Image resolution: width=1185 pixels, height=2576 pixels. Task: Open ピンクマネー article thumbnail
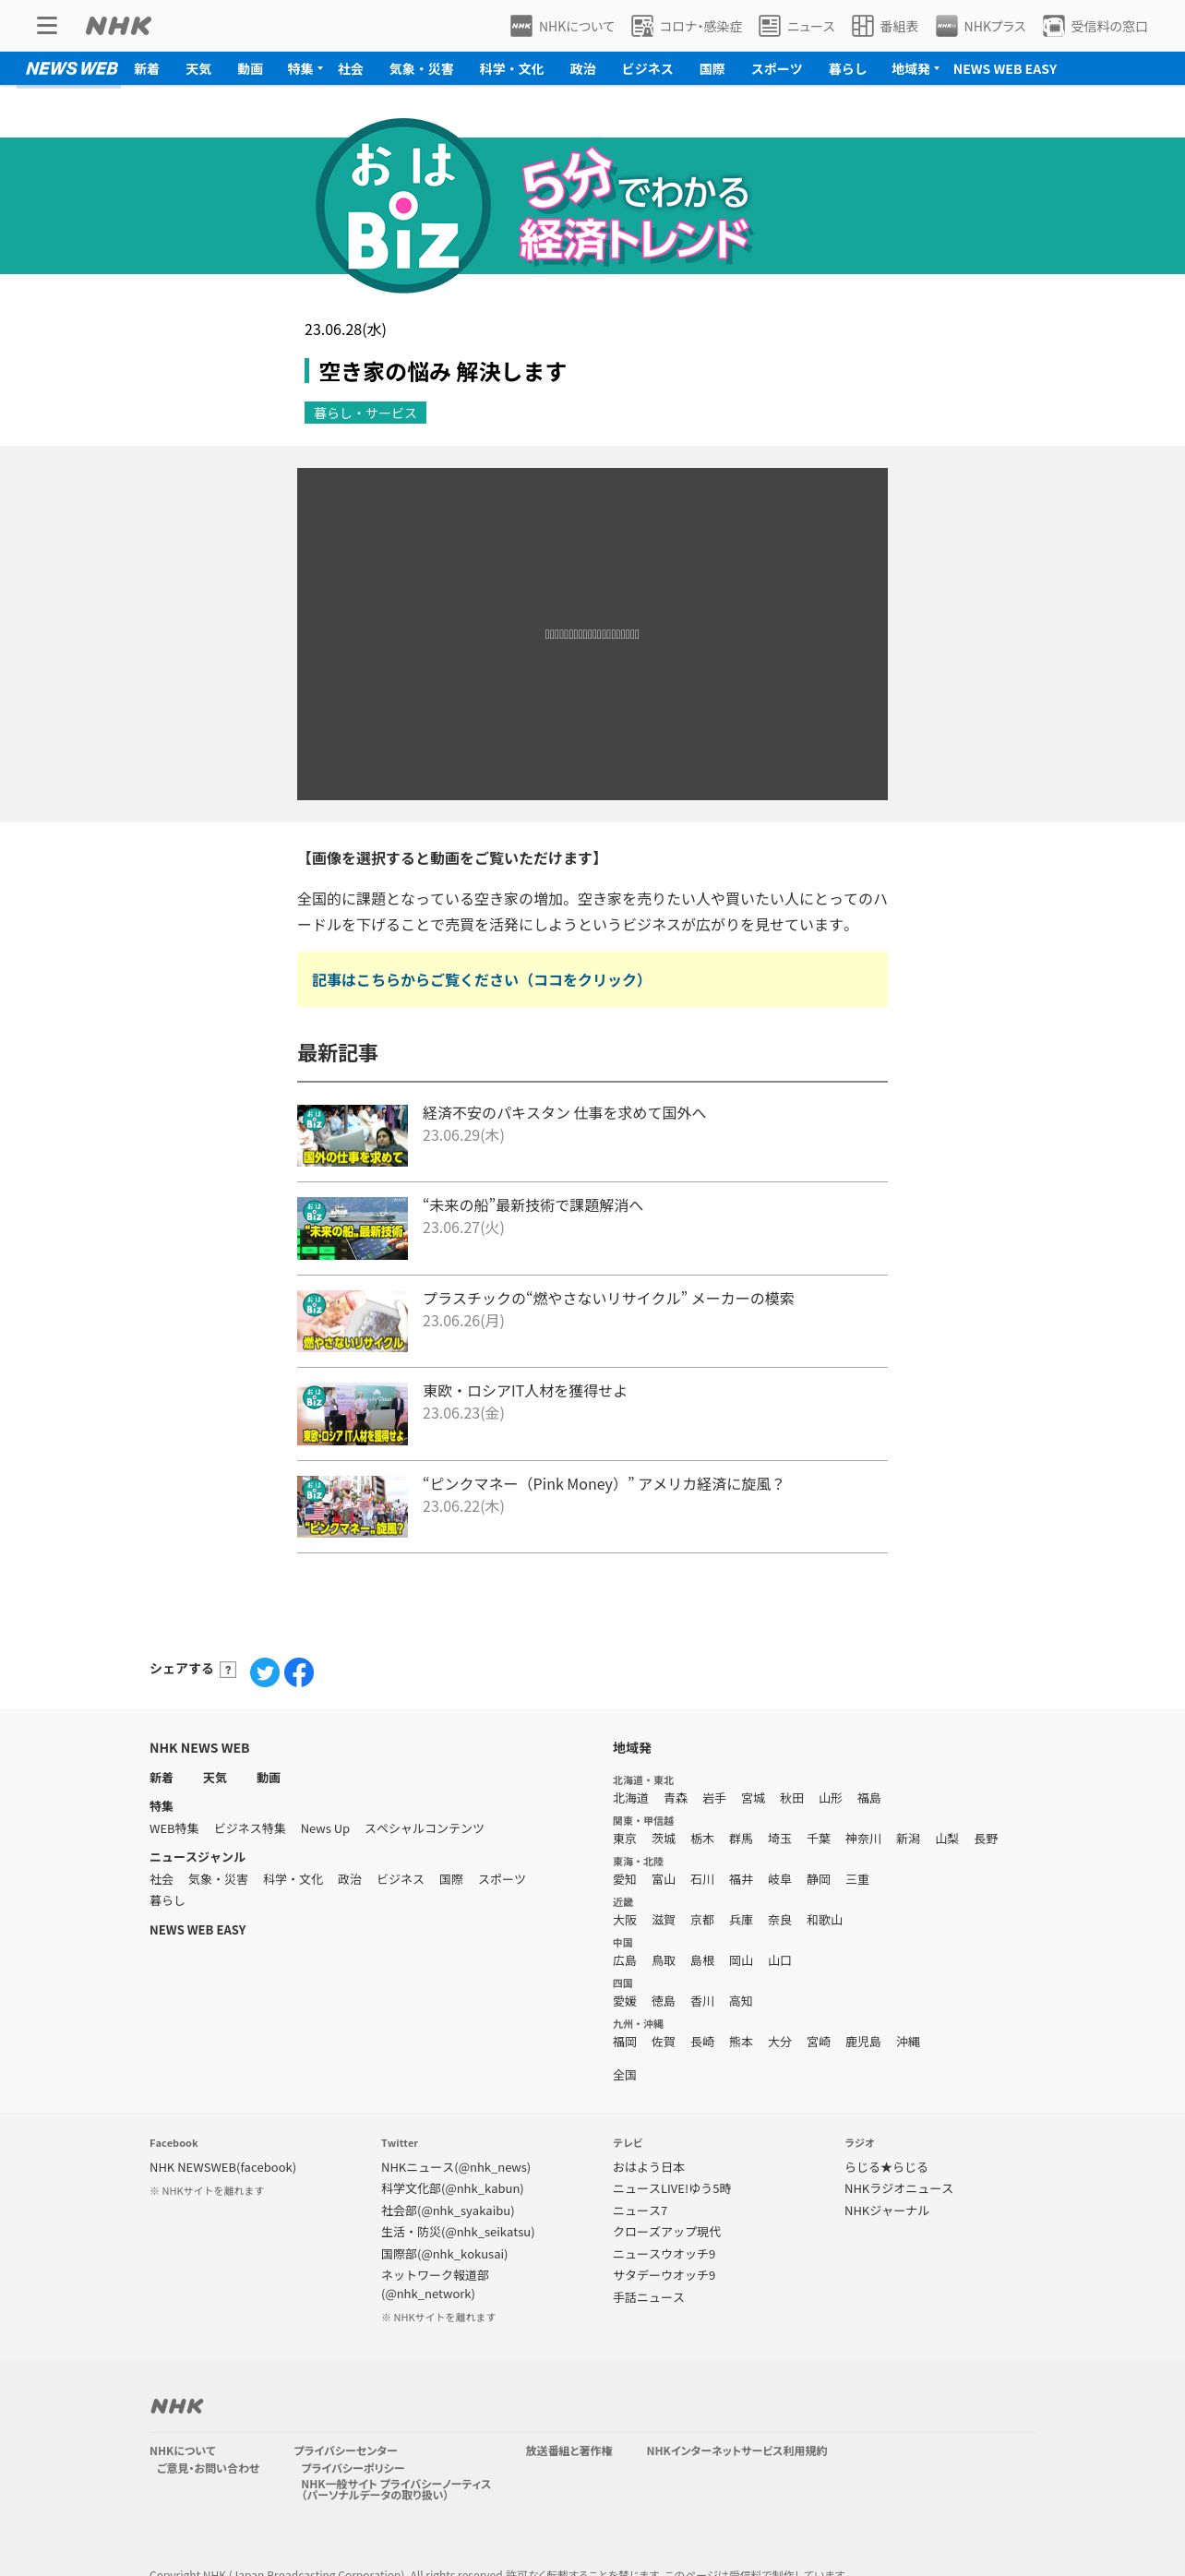pos(352,1506)
